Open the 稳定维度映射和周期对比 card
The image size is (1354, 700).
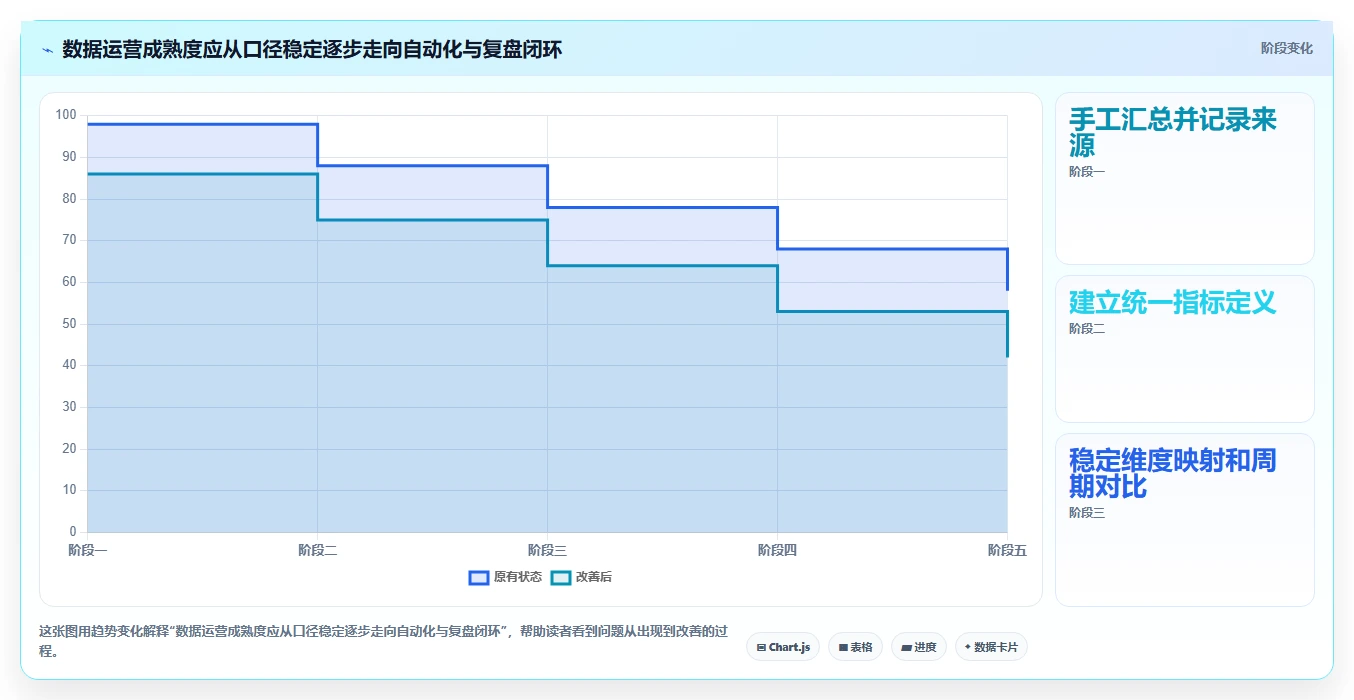1184,520
